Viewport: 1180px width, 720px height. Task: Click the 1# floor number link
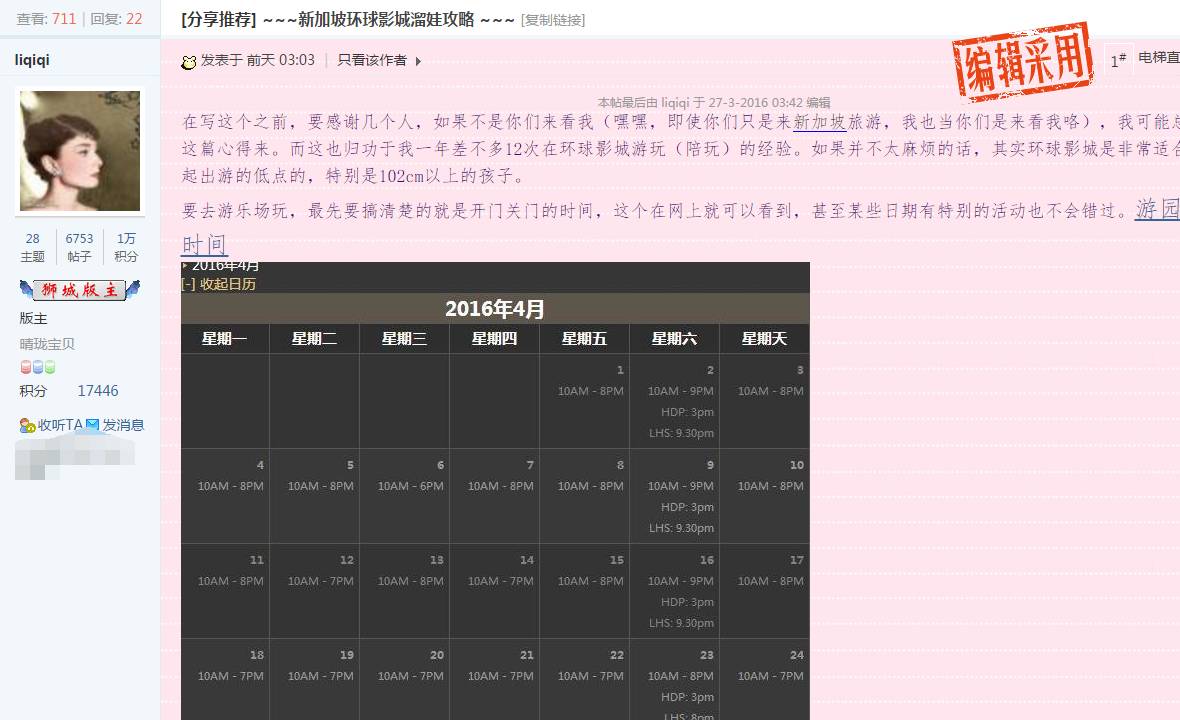click(1119, 60)
